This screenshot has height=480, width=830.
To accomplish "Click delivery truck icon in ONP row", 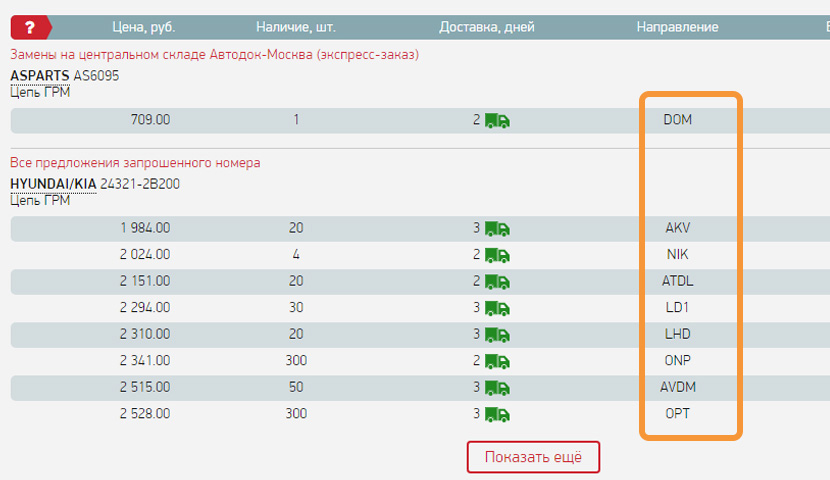I will pos(497,360).
